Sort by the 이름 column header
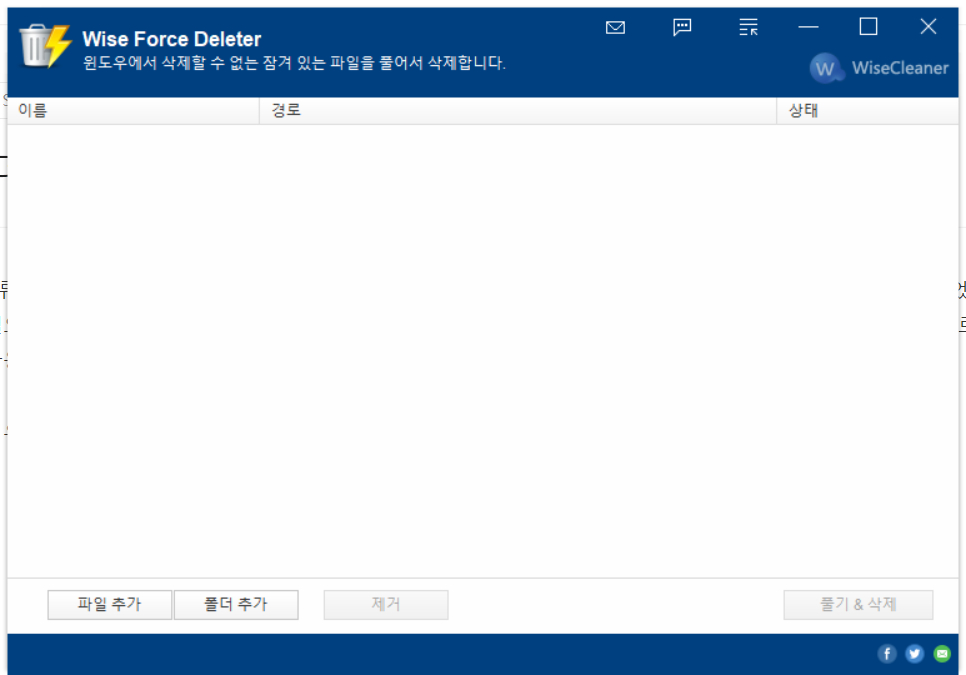This screenshot has height=675, width=966. point(133,111)
